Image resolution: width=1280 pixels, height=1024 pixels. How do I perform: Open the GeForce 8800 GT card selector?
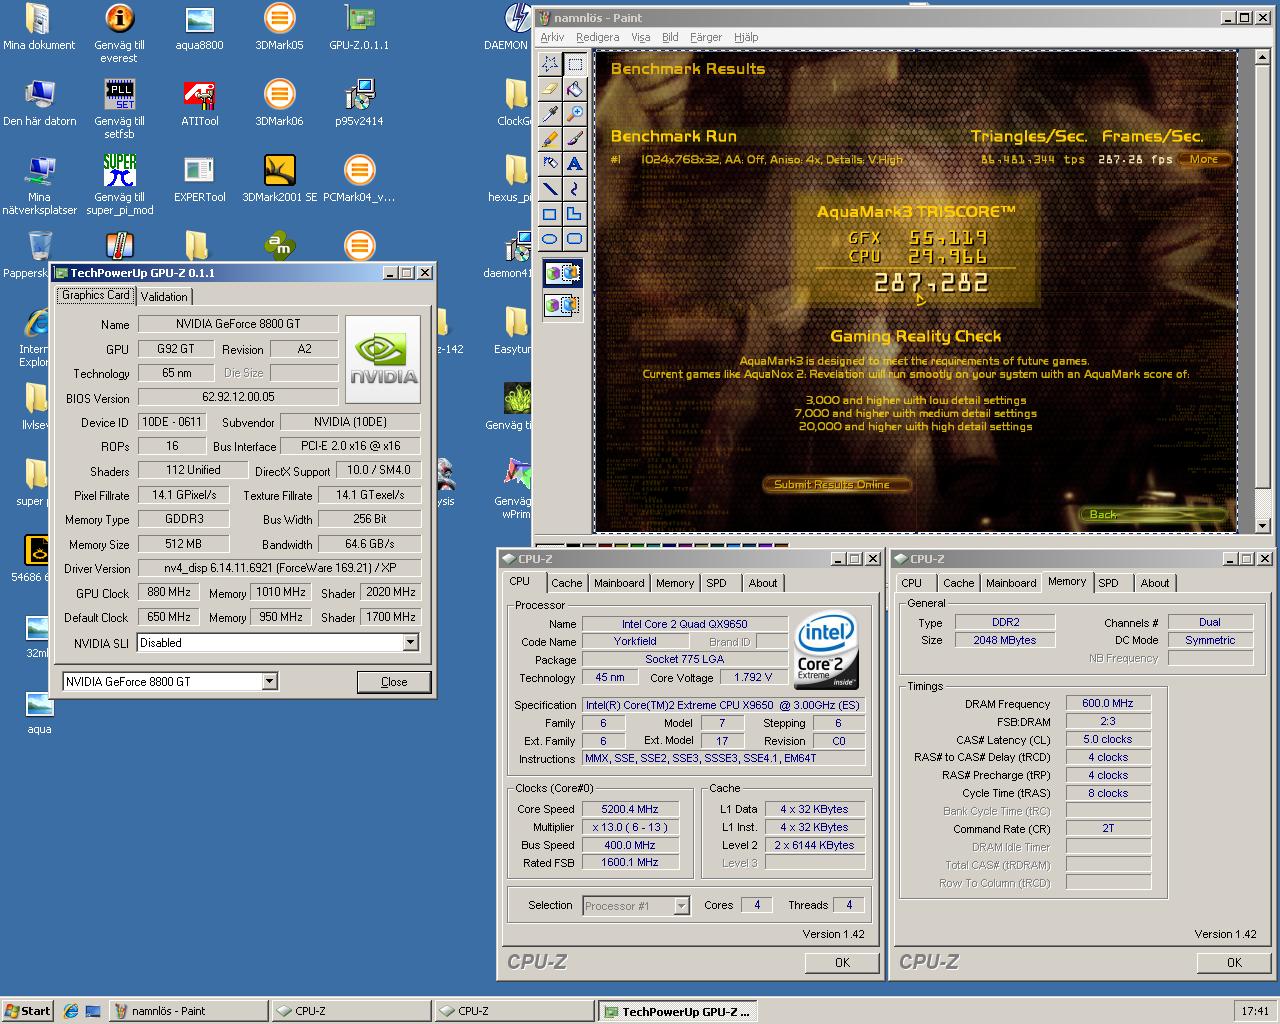[170, 681]
